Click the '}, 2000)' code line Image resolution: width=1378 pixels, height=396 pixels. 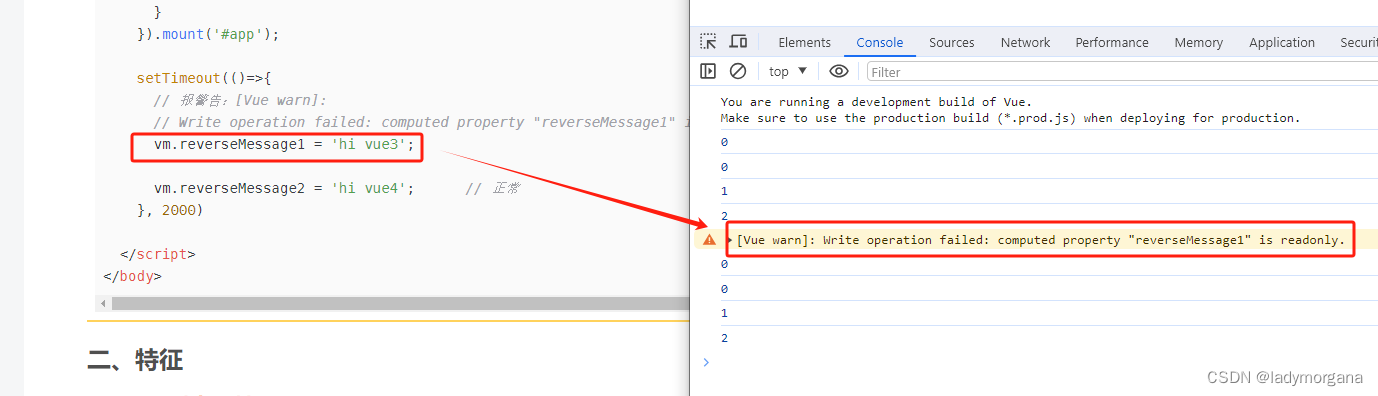(x=169, y=210)
